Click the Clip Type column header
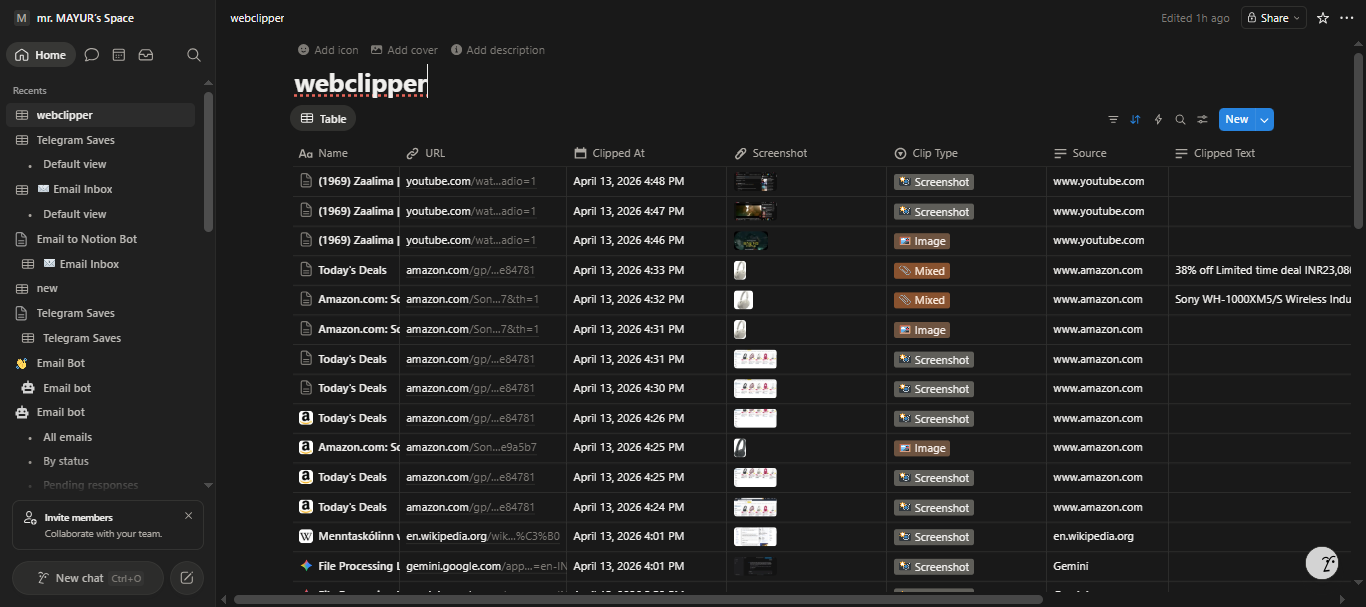 pos(966,153)
